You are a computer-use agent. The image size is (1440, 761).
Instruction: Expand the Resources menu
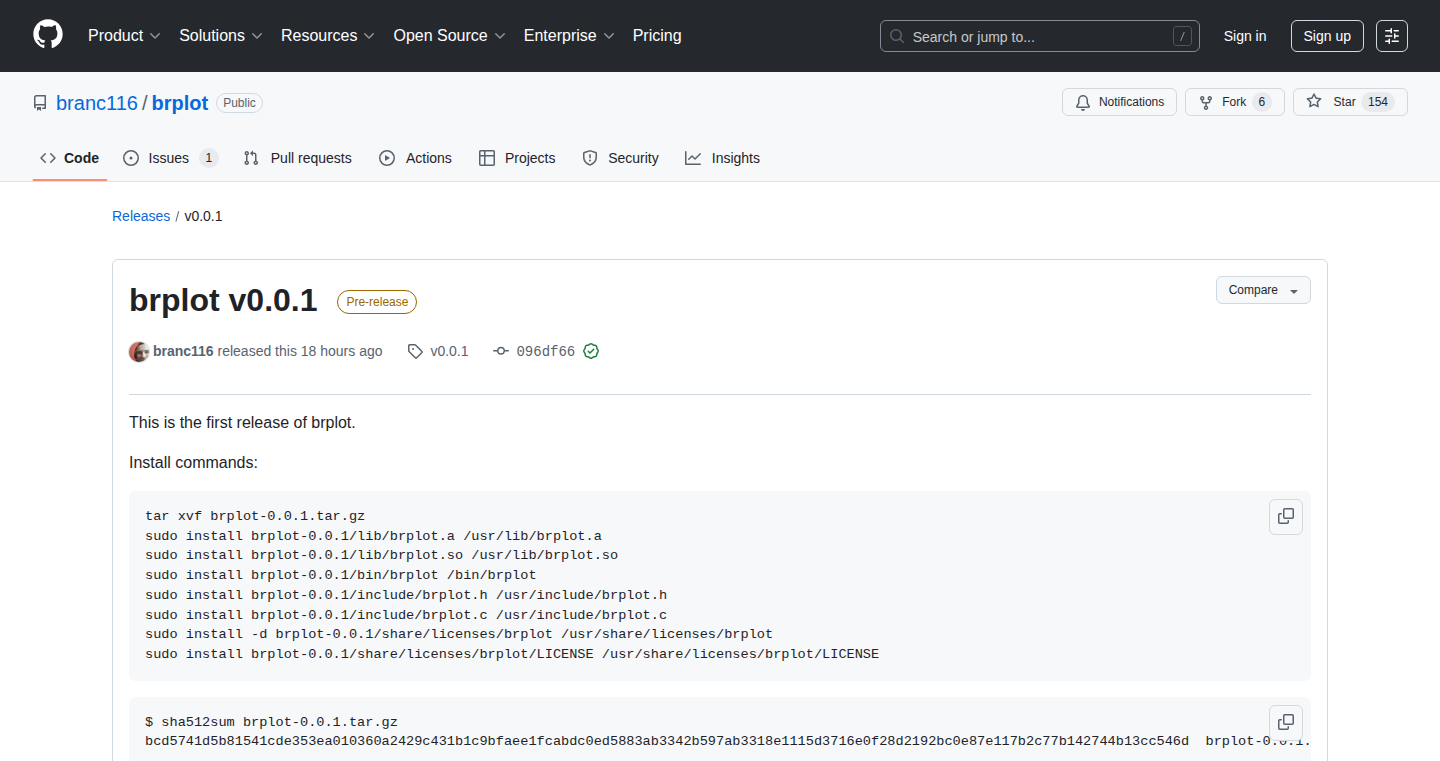pyautogui.click(x=328, y=35)
